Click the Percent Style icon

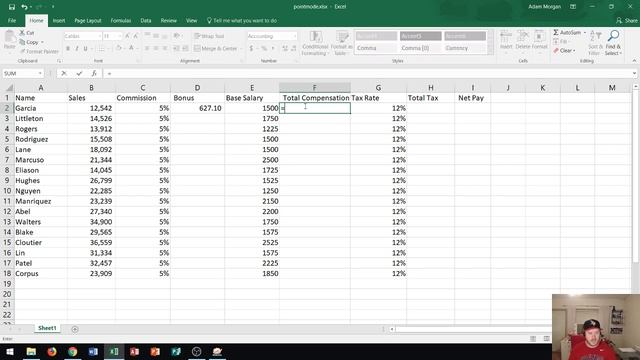point(264,48)
